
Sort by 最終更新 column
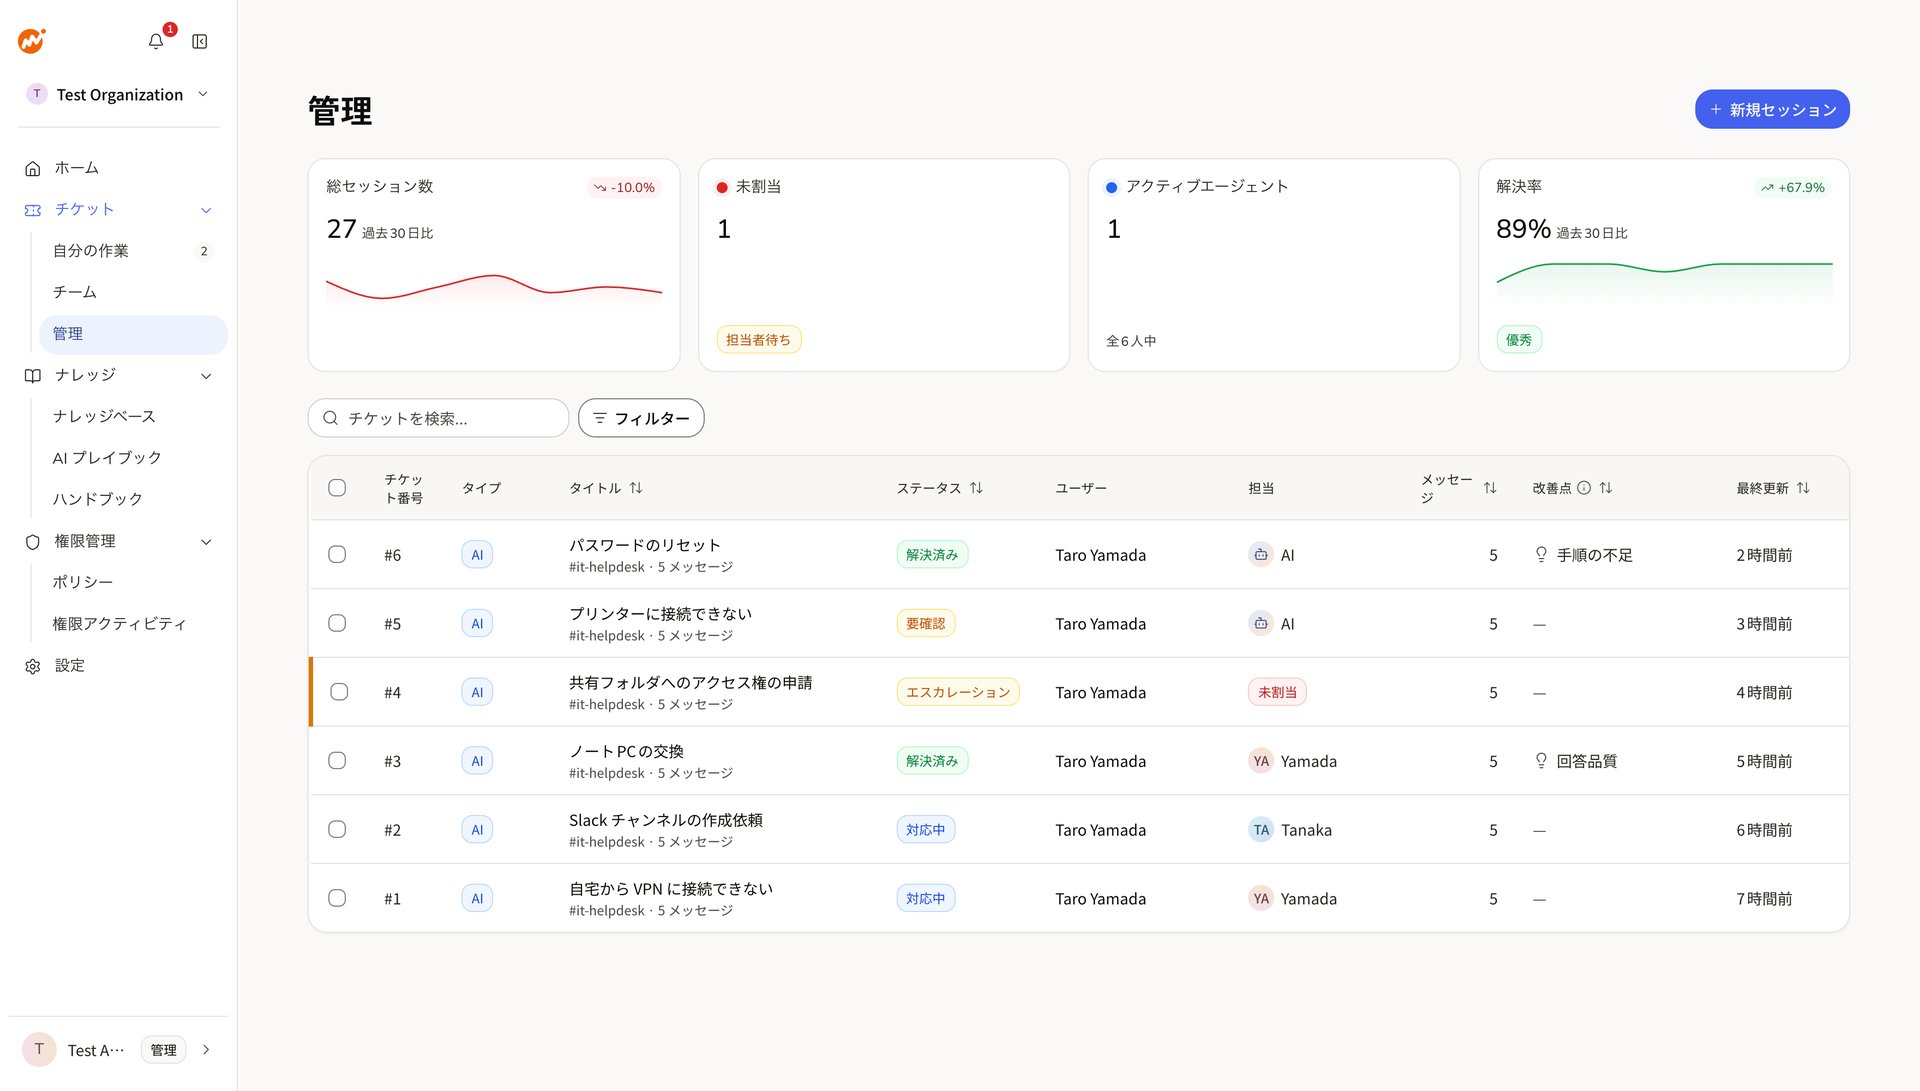[x=1803, y=488]
